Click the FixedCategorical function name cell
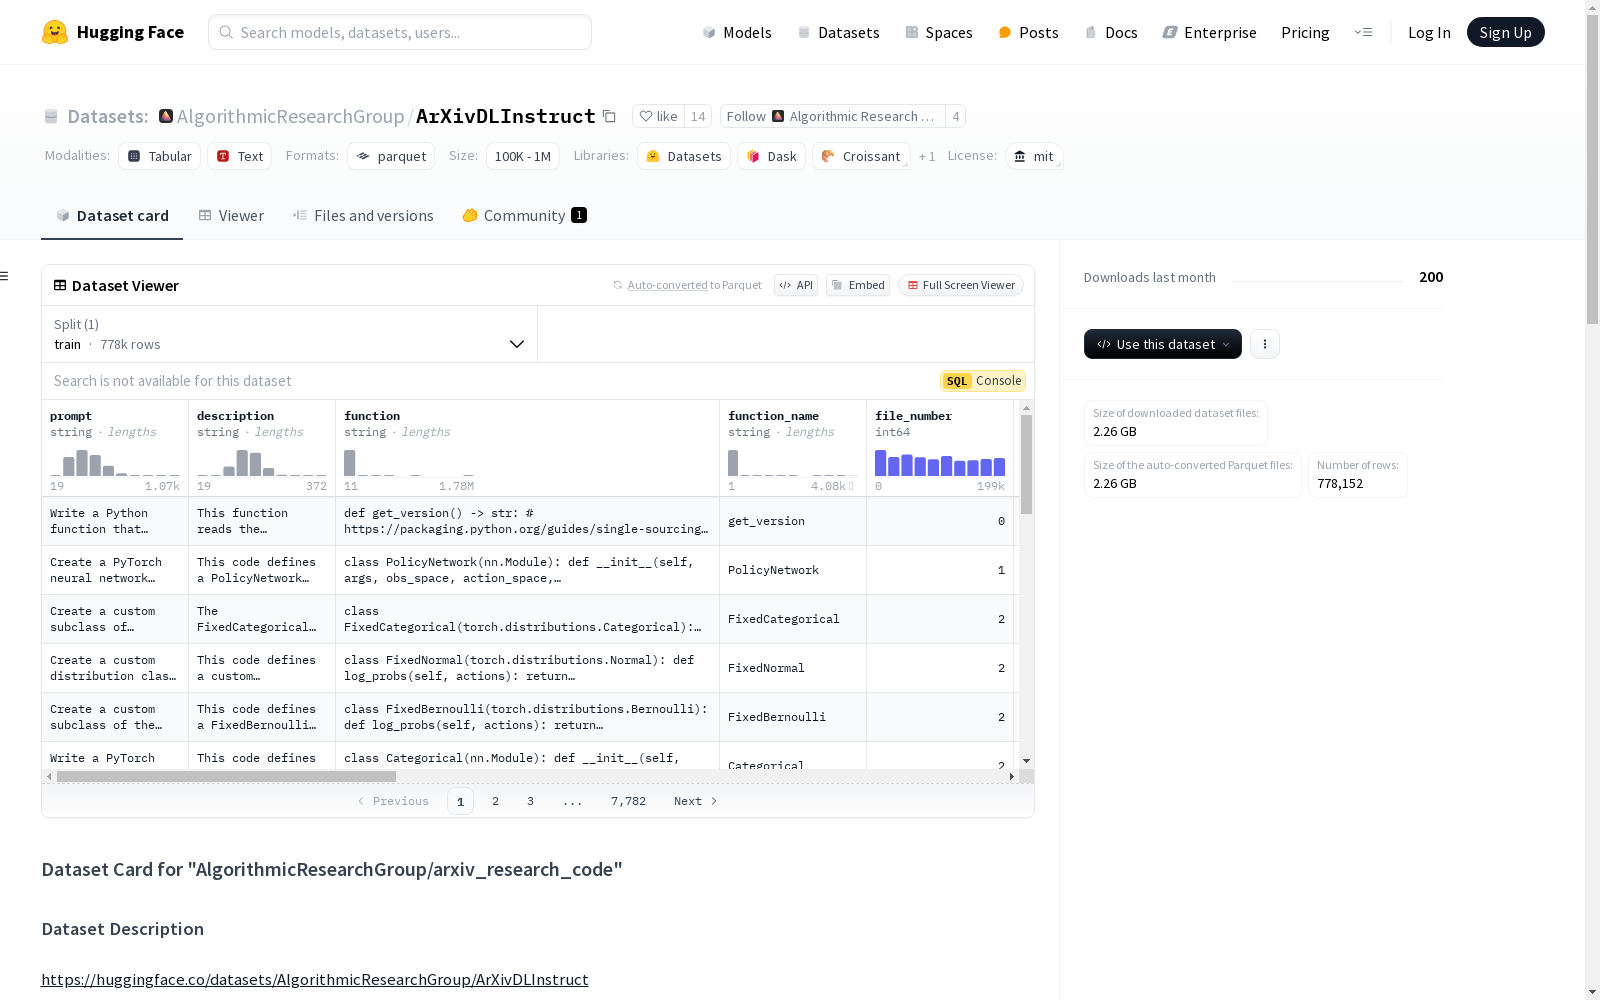The image size is (1600, 1000). [793, 619]
